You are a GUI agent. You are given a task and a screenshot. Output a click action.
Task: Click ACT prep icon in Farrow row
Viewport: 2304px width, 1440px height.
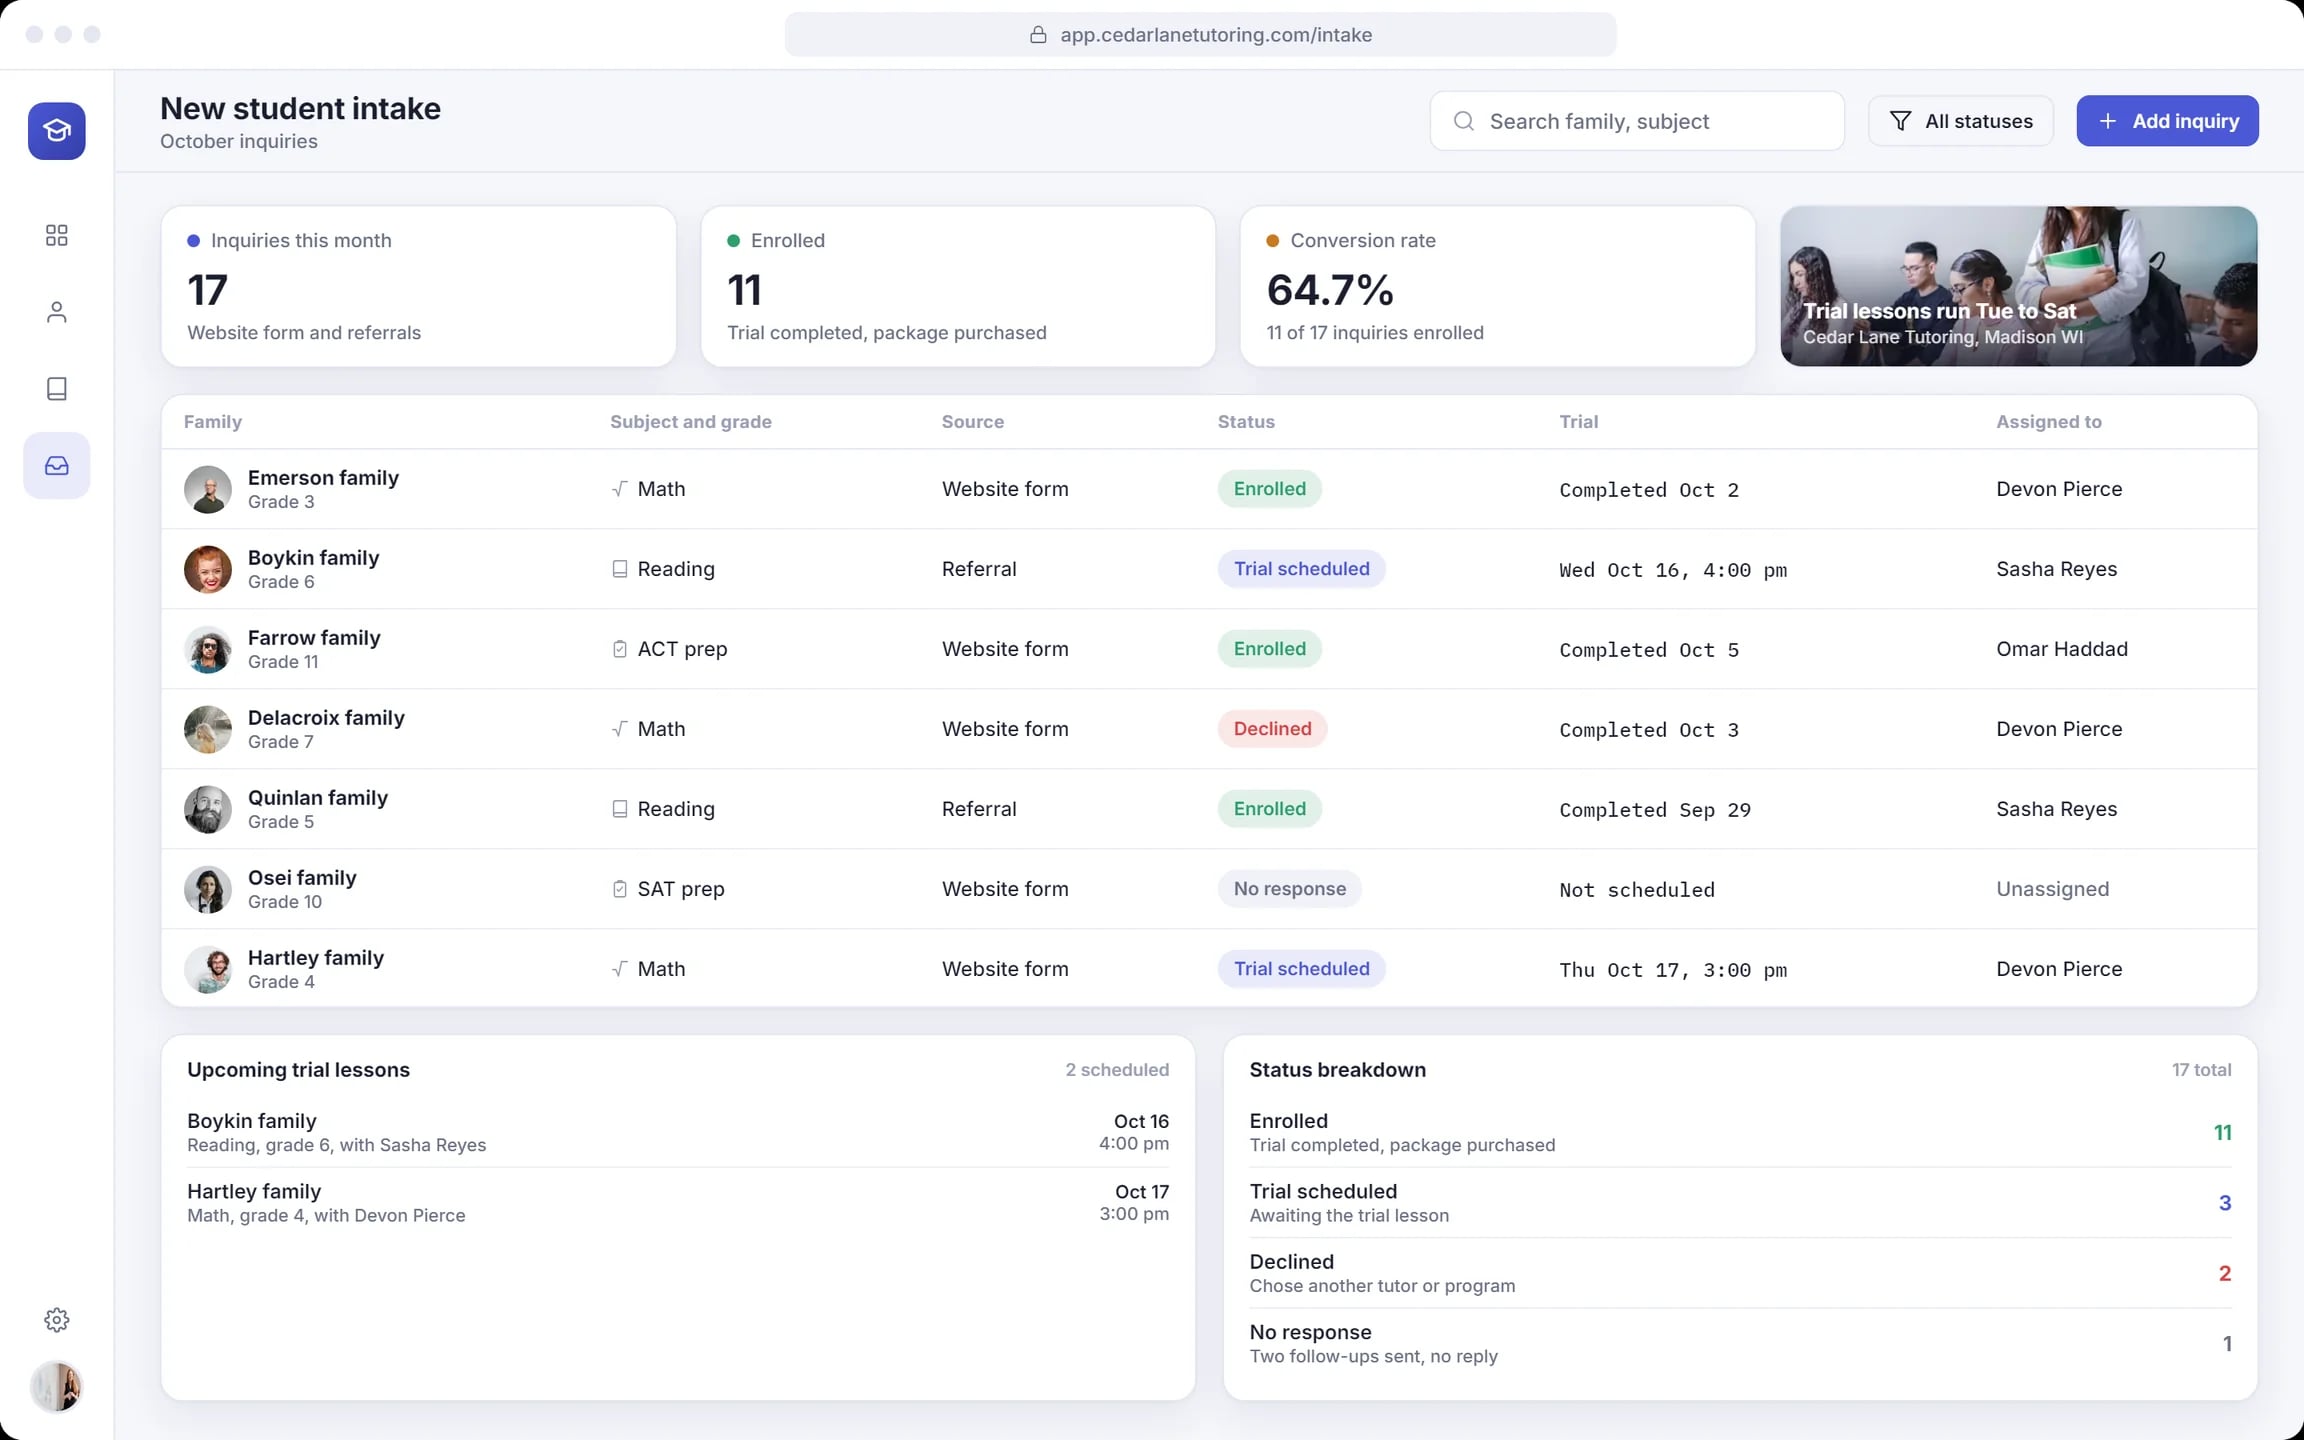[620, 649]
